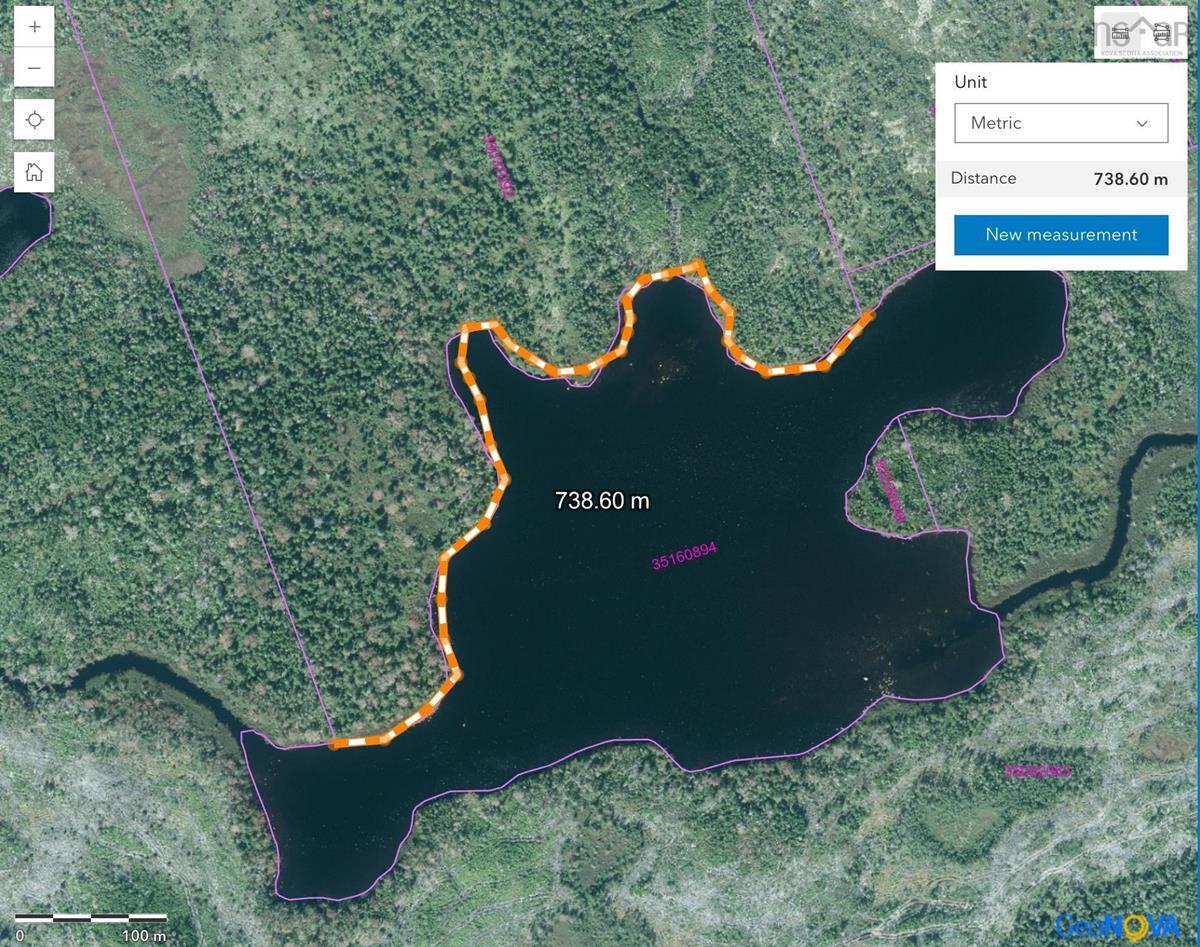Return to the default home map view
The width and height of the screenshot is (1200, 947).
point(34,172)
